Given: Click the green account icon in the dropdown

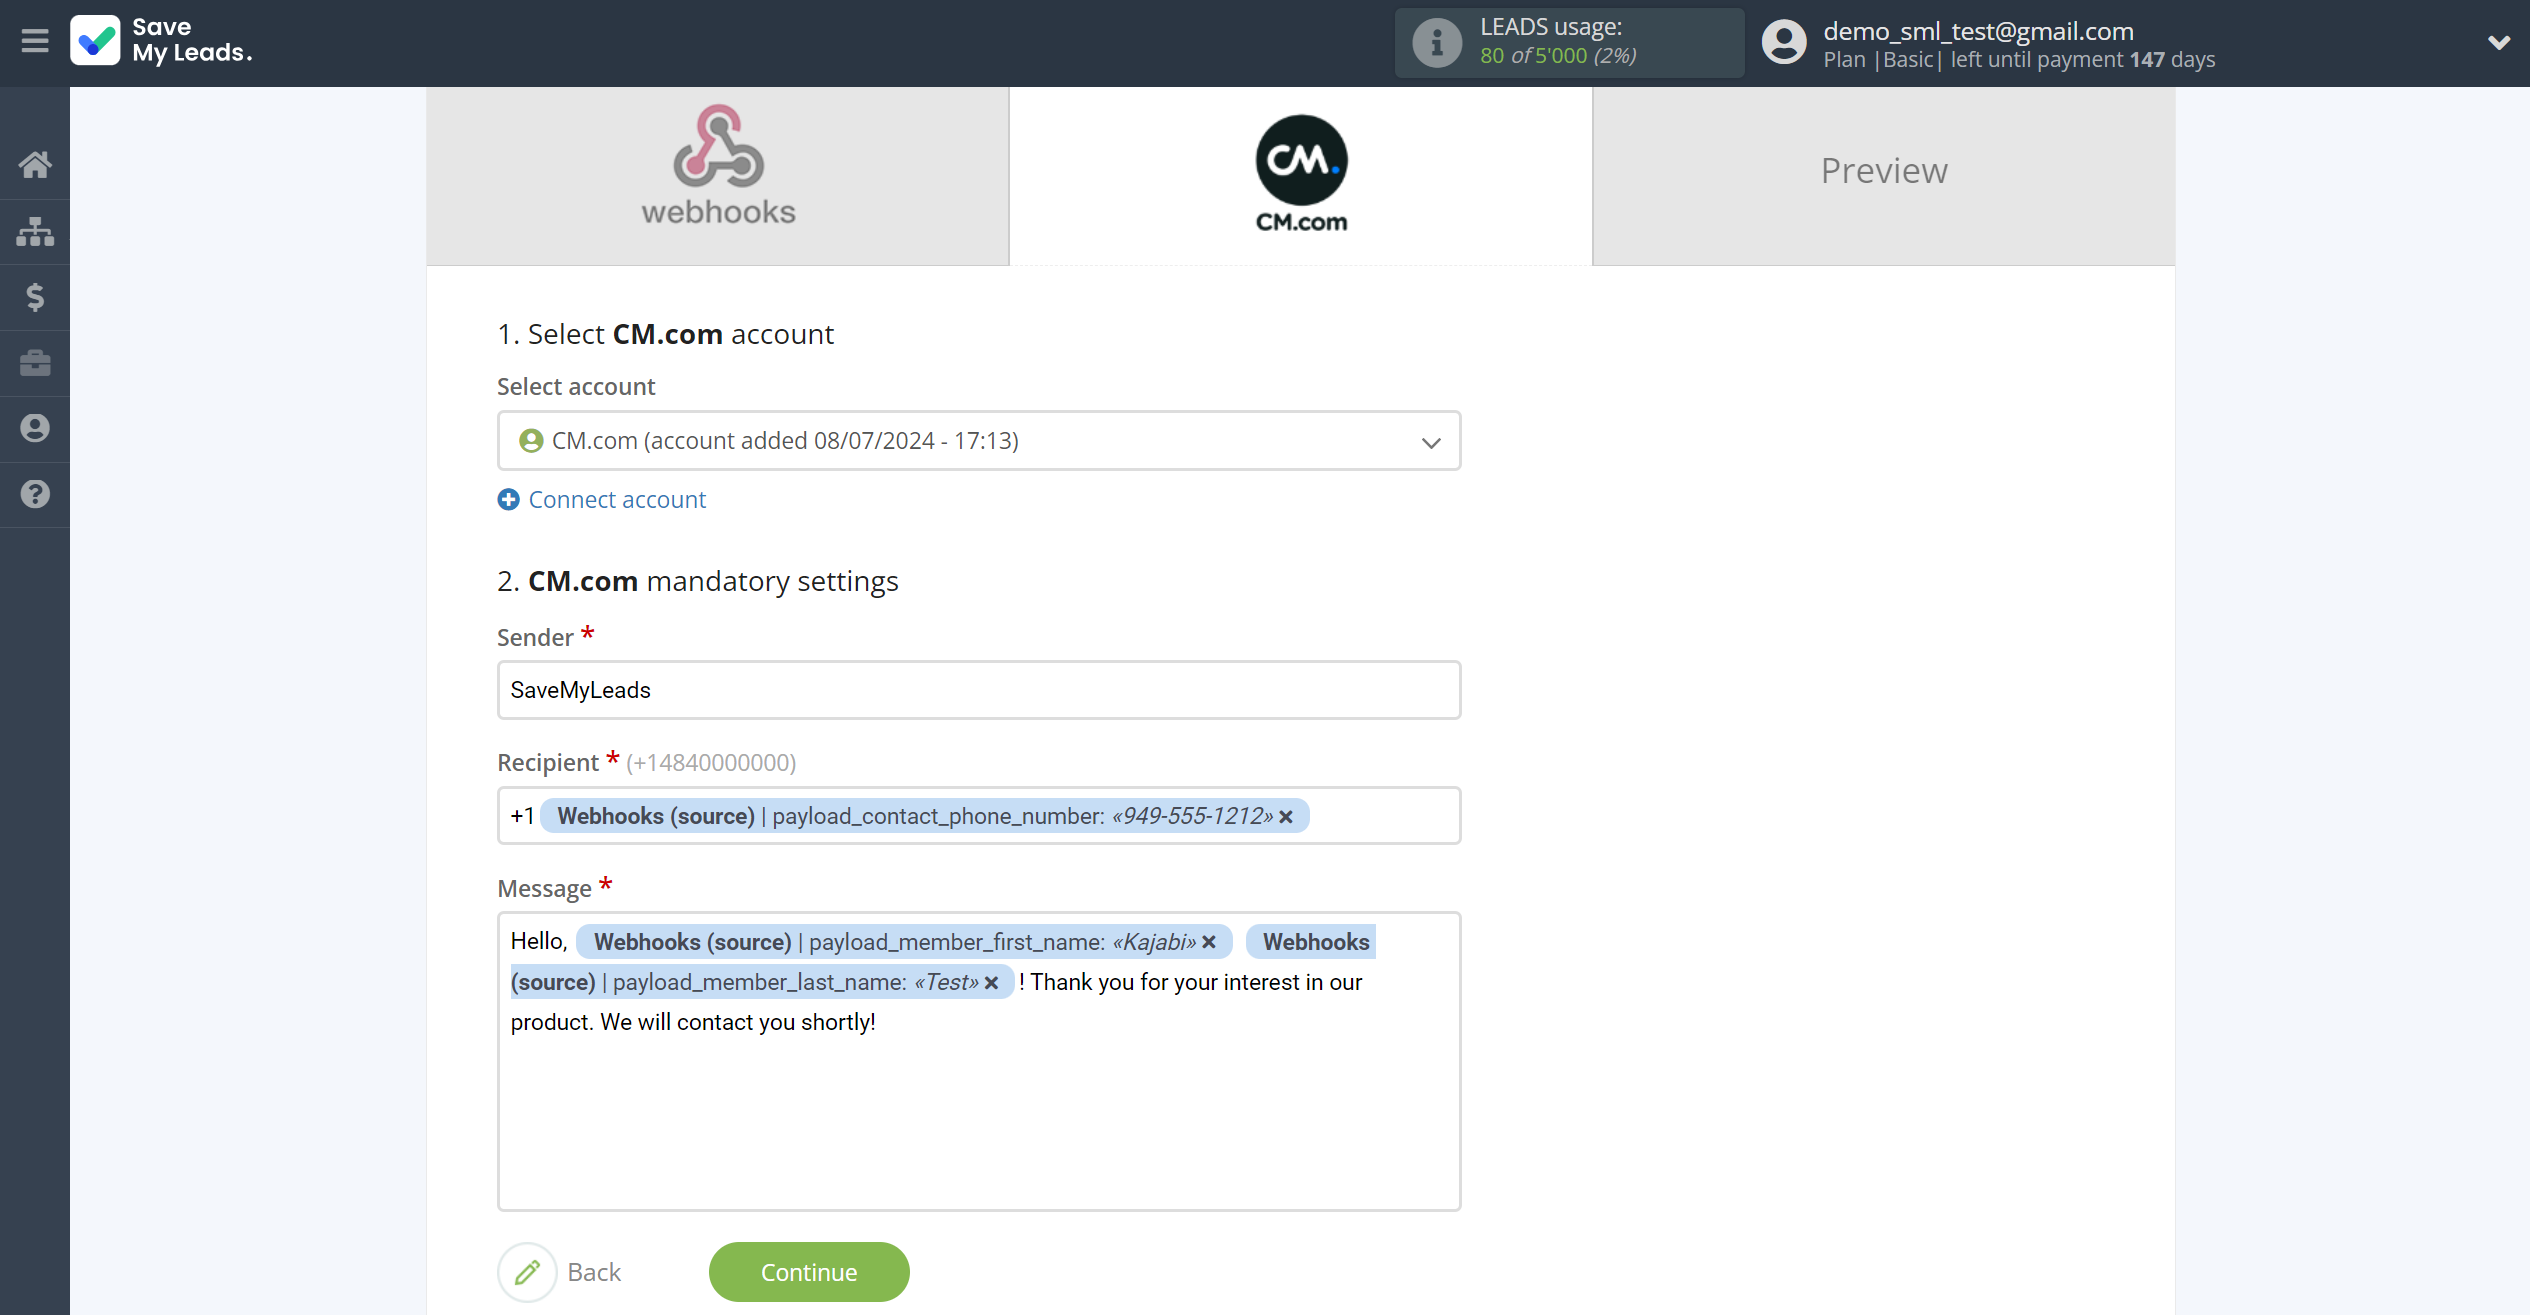Looking at the screenshot, I should pos(531,441).
